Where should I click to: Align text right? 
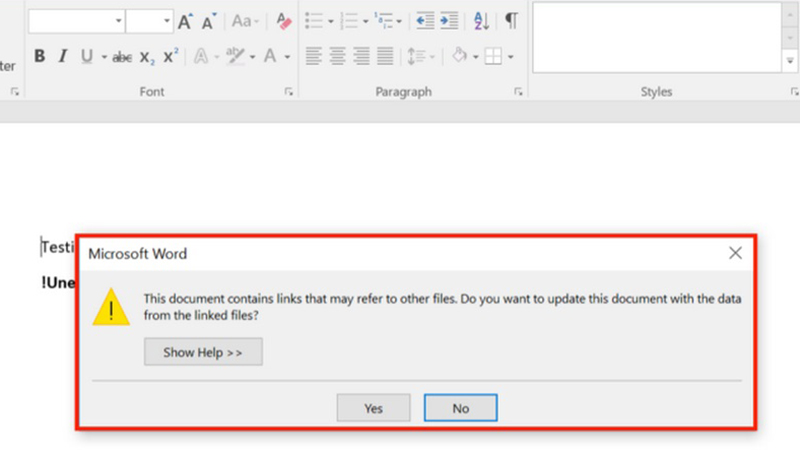click(x=361, y=56)
